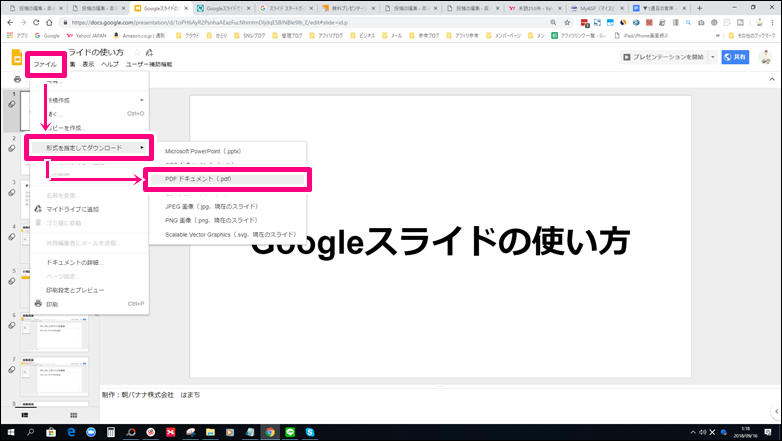Reload the page

(x=36, y=22)
